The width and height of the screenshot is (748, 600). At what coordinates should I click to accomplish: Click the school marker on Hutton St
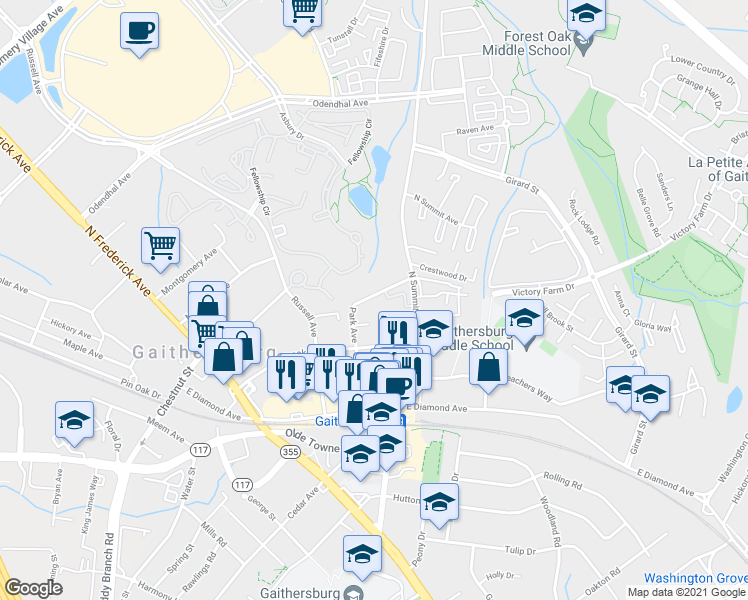[439, 505]
